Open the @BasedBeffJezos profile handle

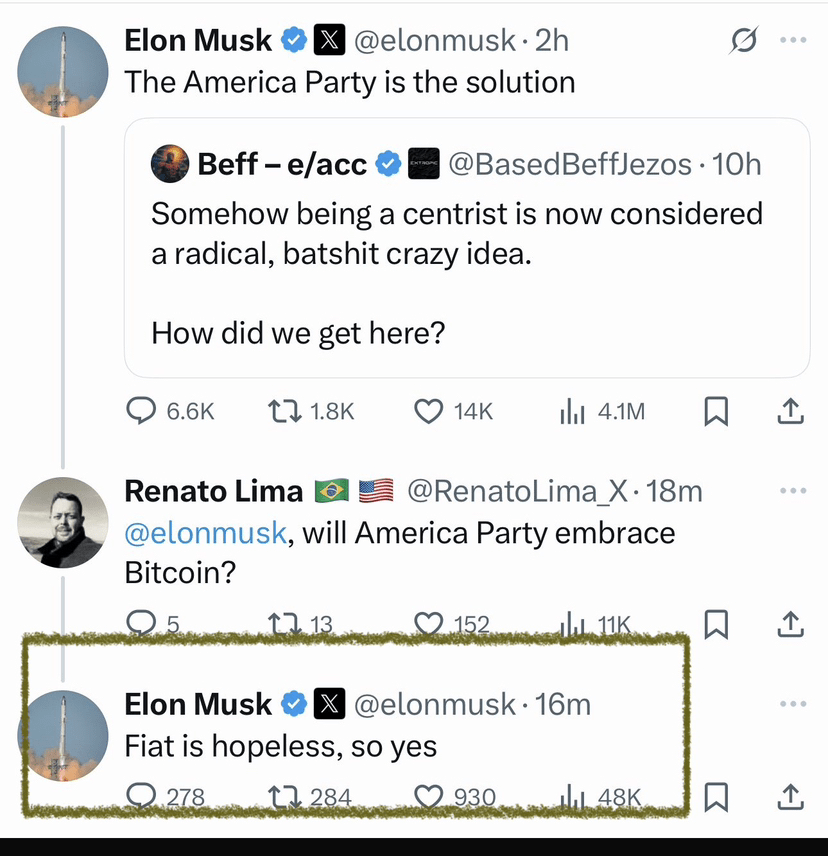pyautogui.click(x=569, y=164)
